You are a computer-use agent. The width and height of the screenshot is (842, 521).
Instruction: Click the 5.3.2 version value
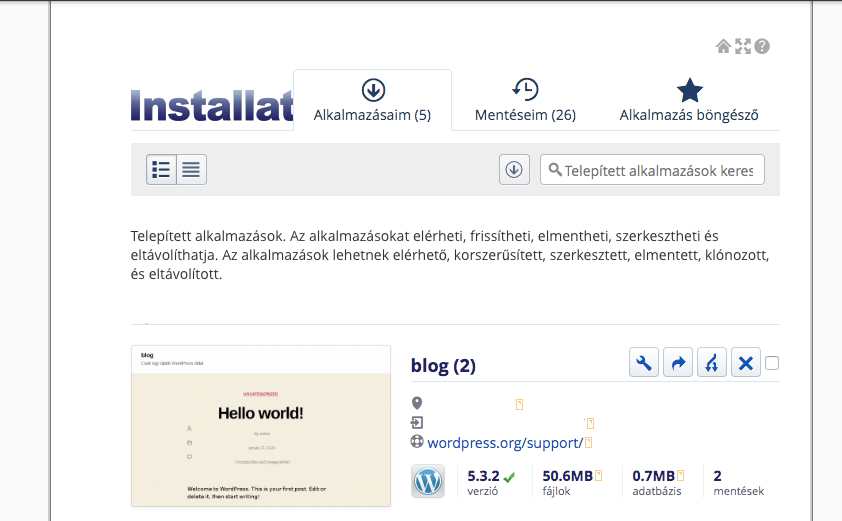point(483,476)
